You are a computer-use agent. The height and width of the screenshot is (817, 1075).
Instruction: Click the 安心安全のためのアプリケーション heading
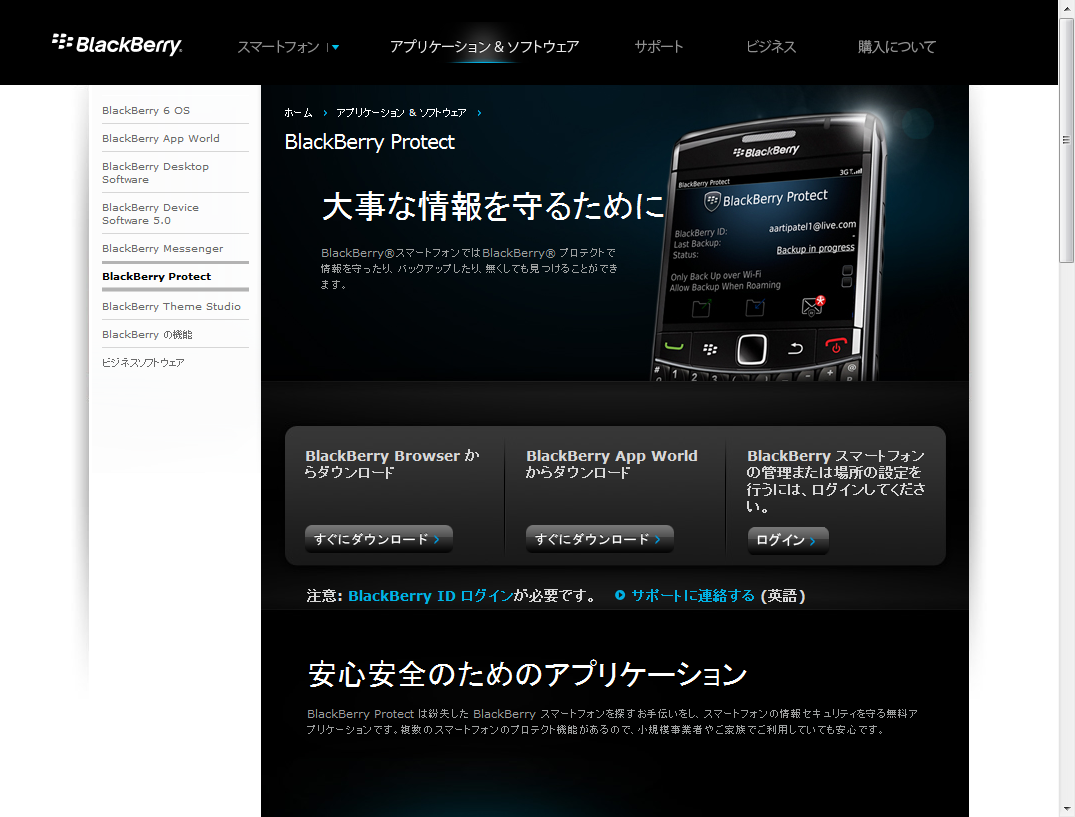(x=527, y=674)
